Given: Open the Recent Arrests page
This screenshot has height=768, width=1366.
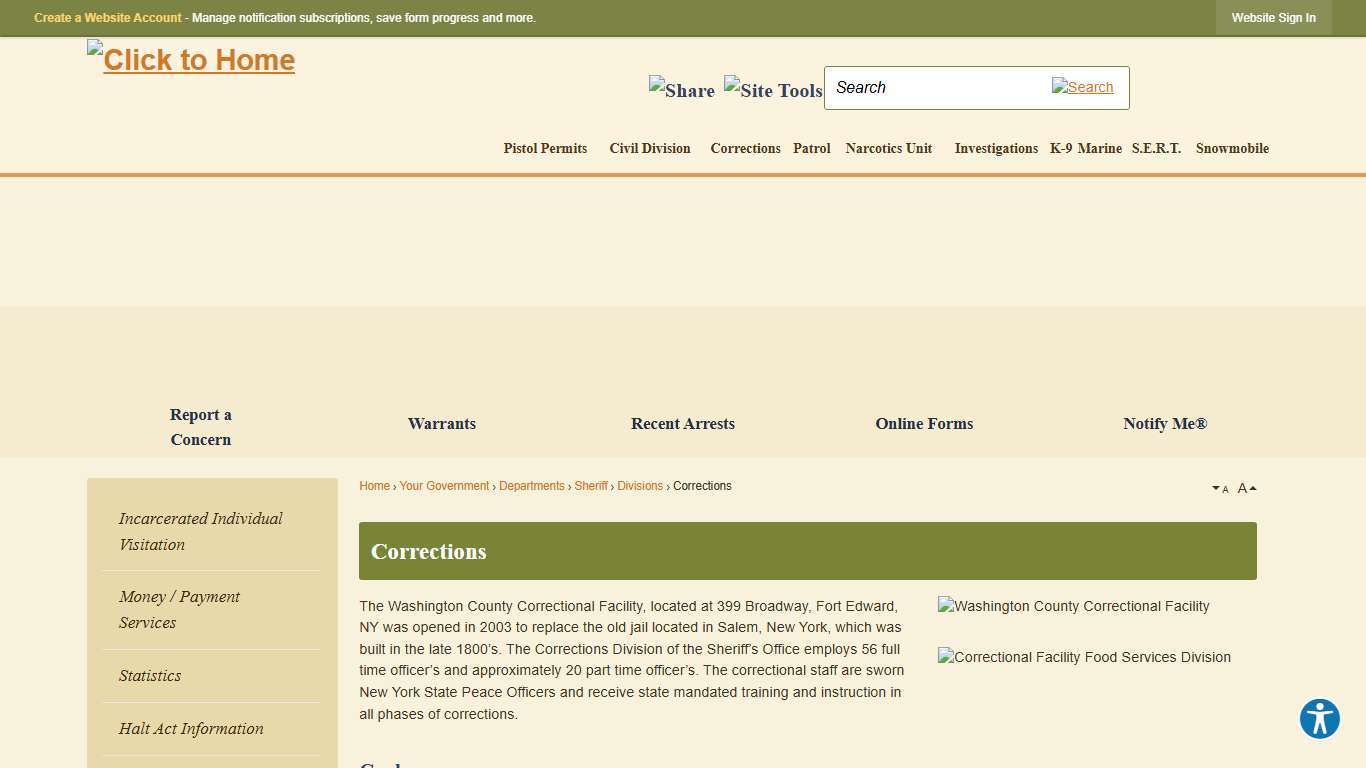Looking at the screenshot, I should tap(683, 423).
